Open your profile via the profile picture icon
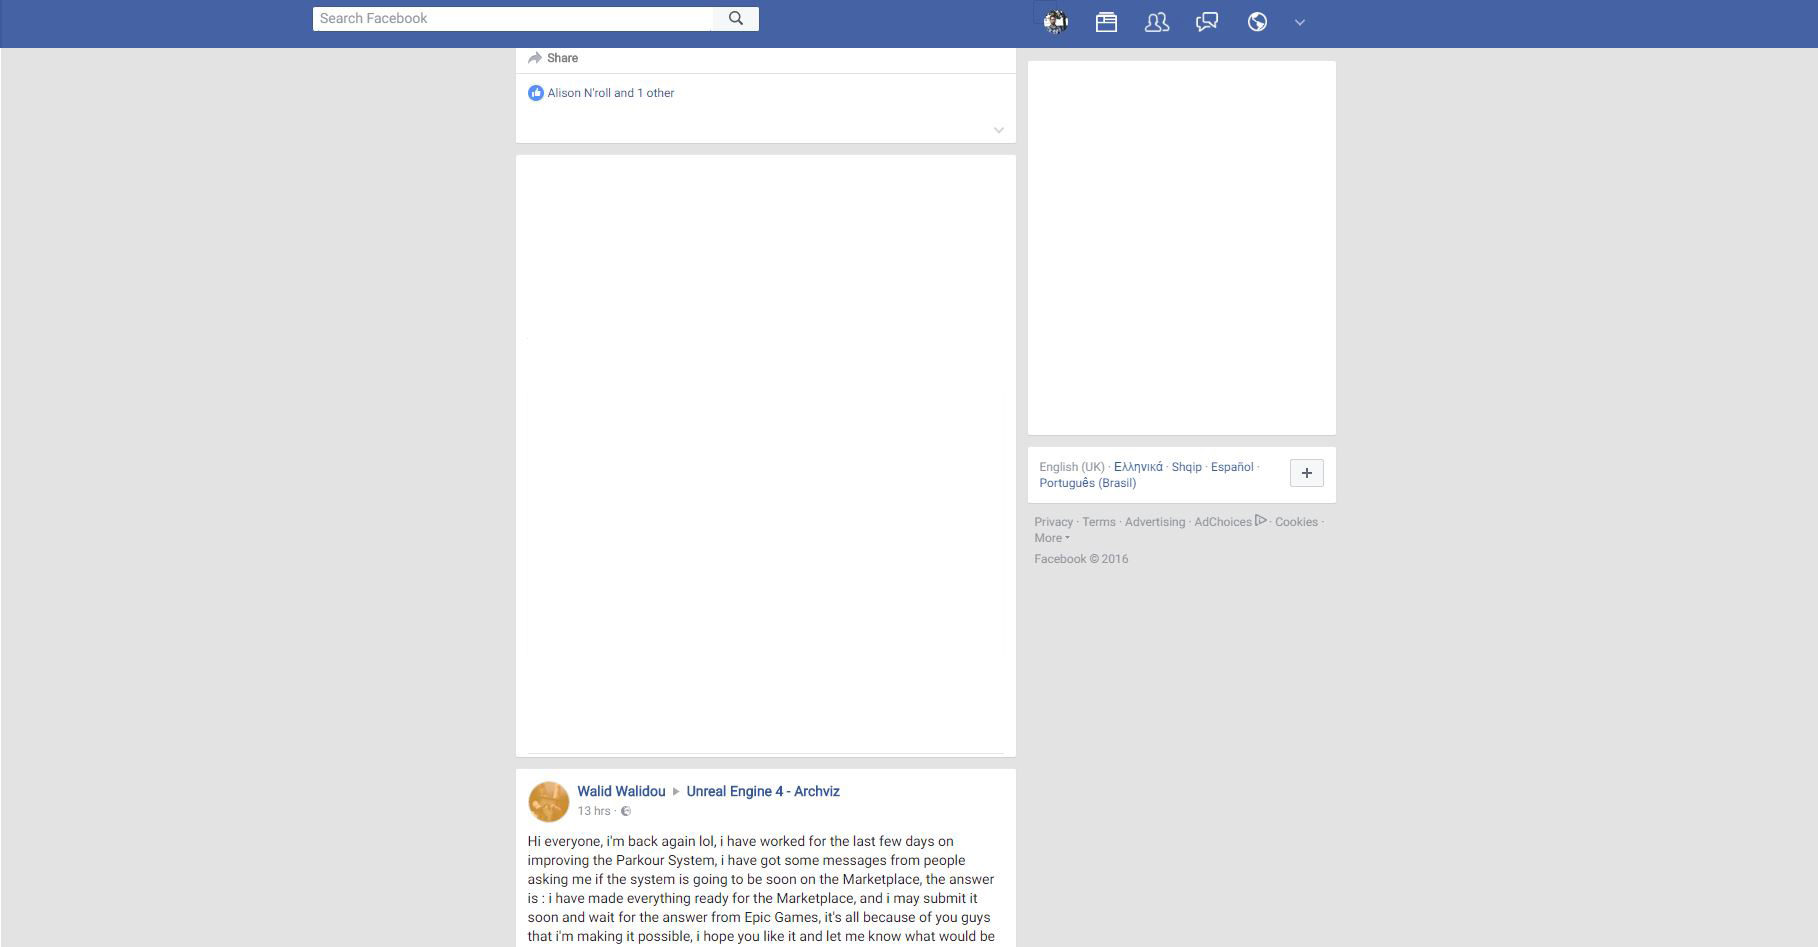 click(x=1054, y=21)
